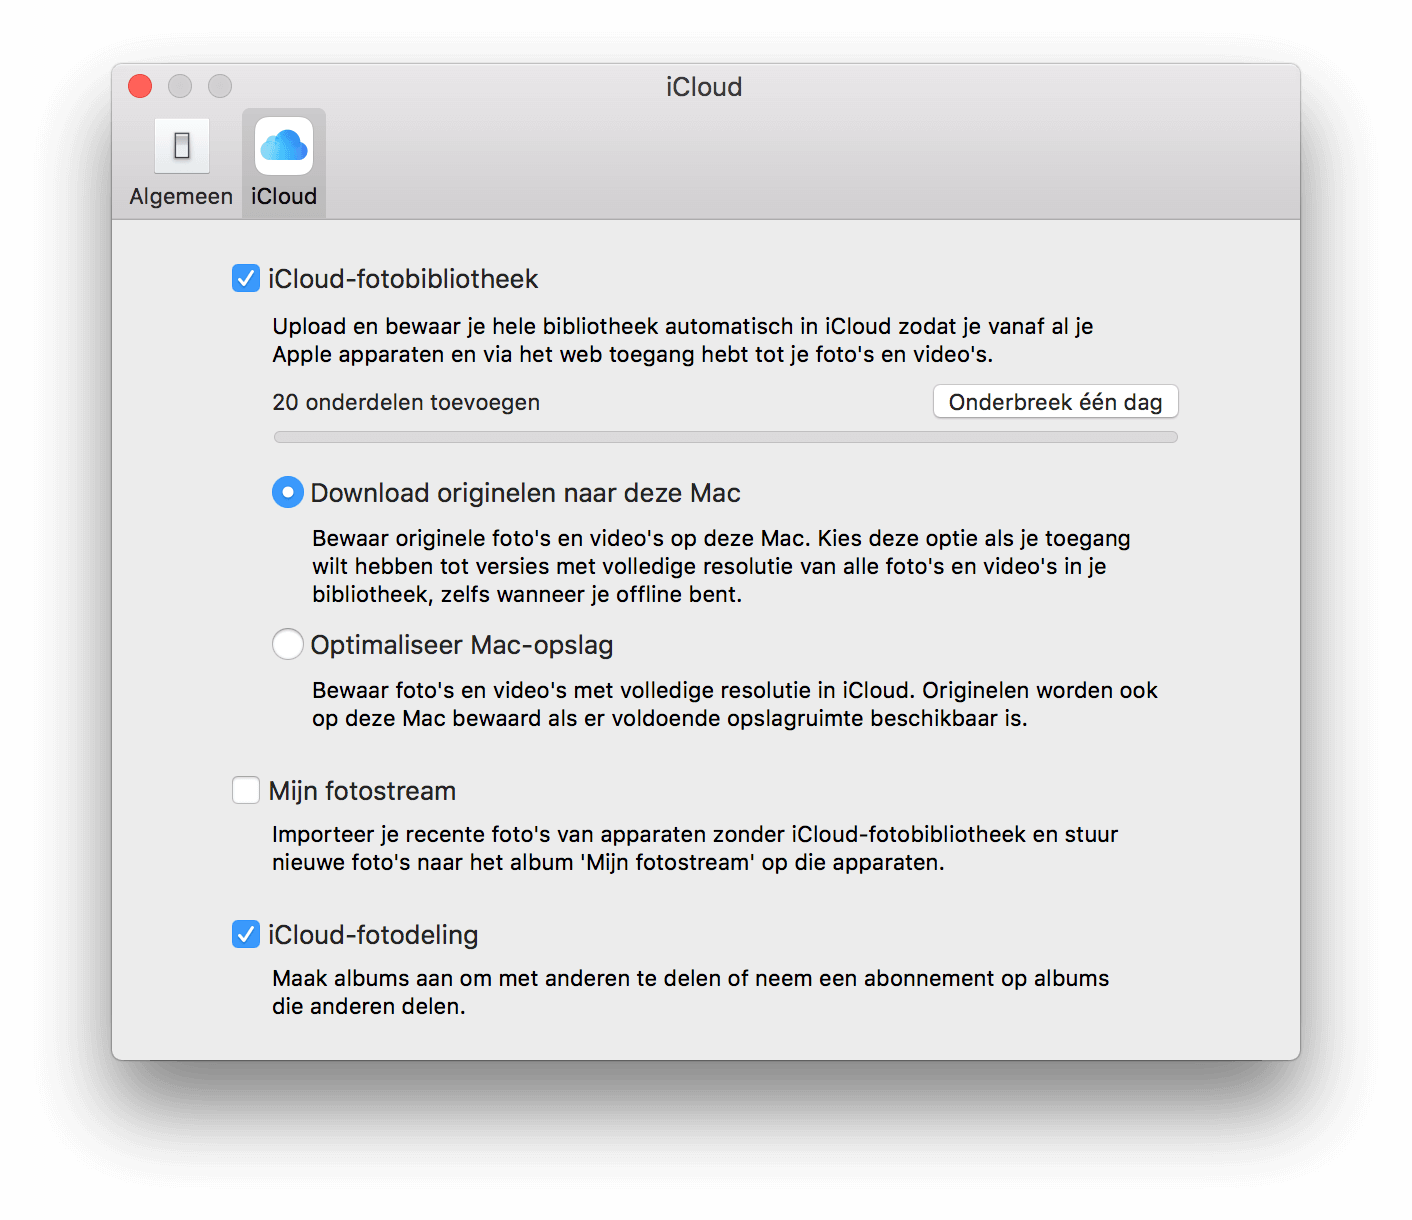Screen dimensions: 1412x1220
Task: Disable the iCloud-fotodeling checkbox
Action: (x=246, y=934)
